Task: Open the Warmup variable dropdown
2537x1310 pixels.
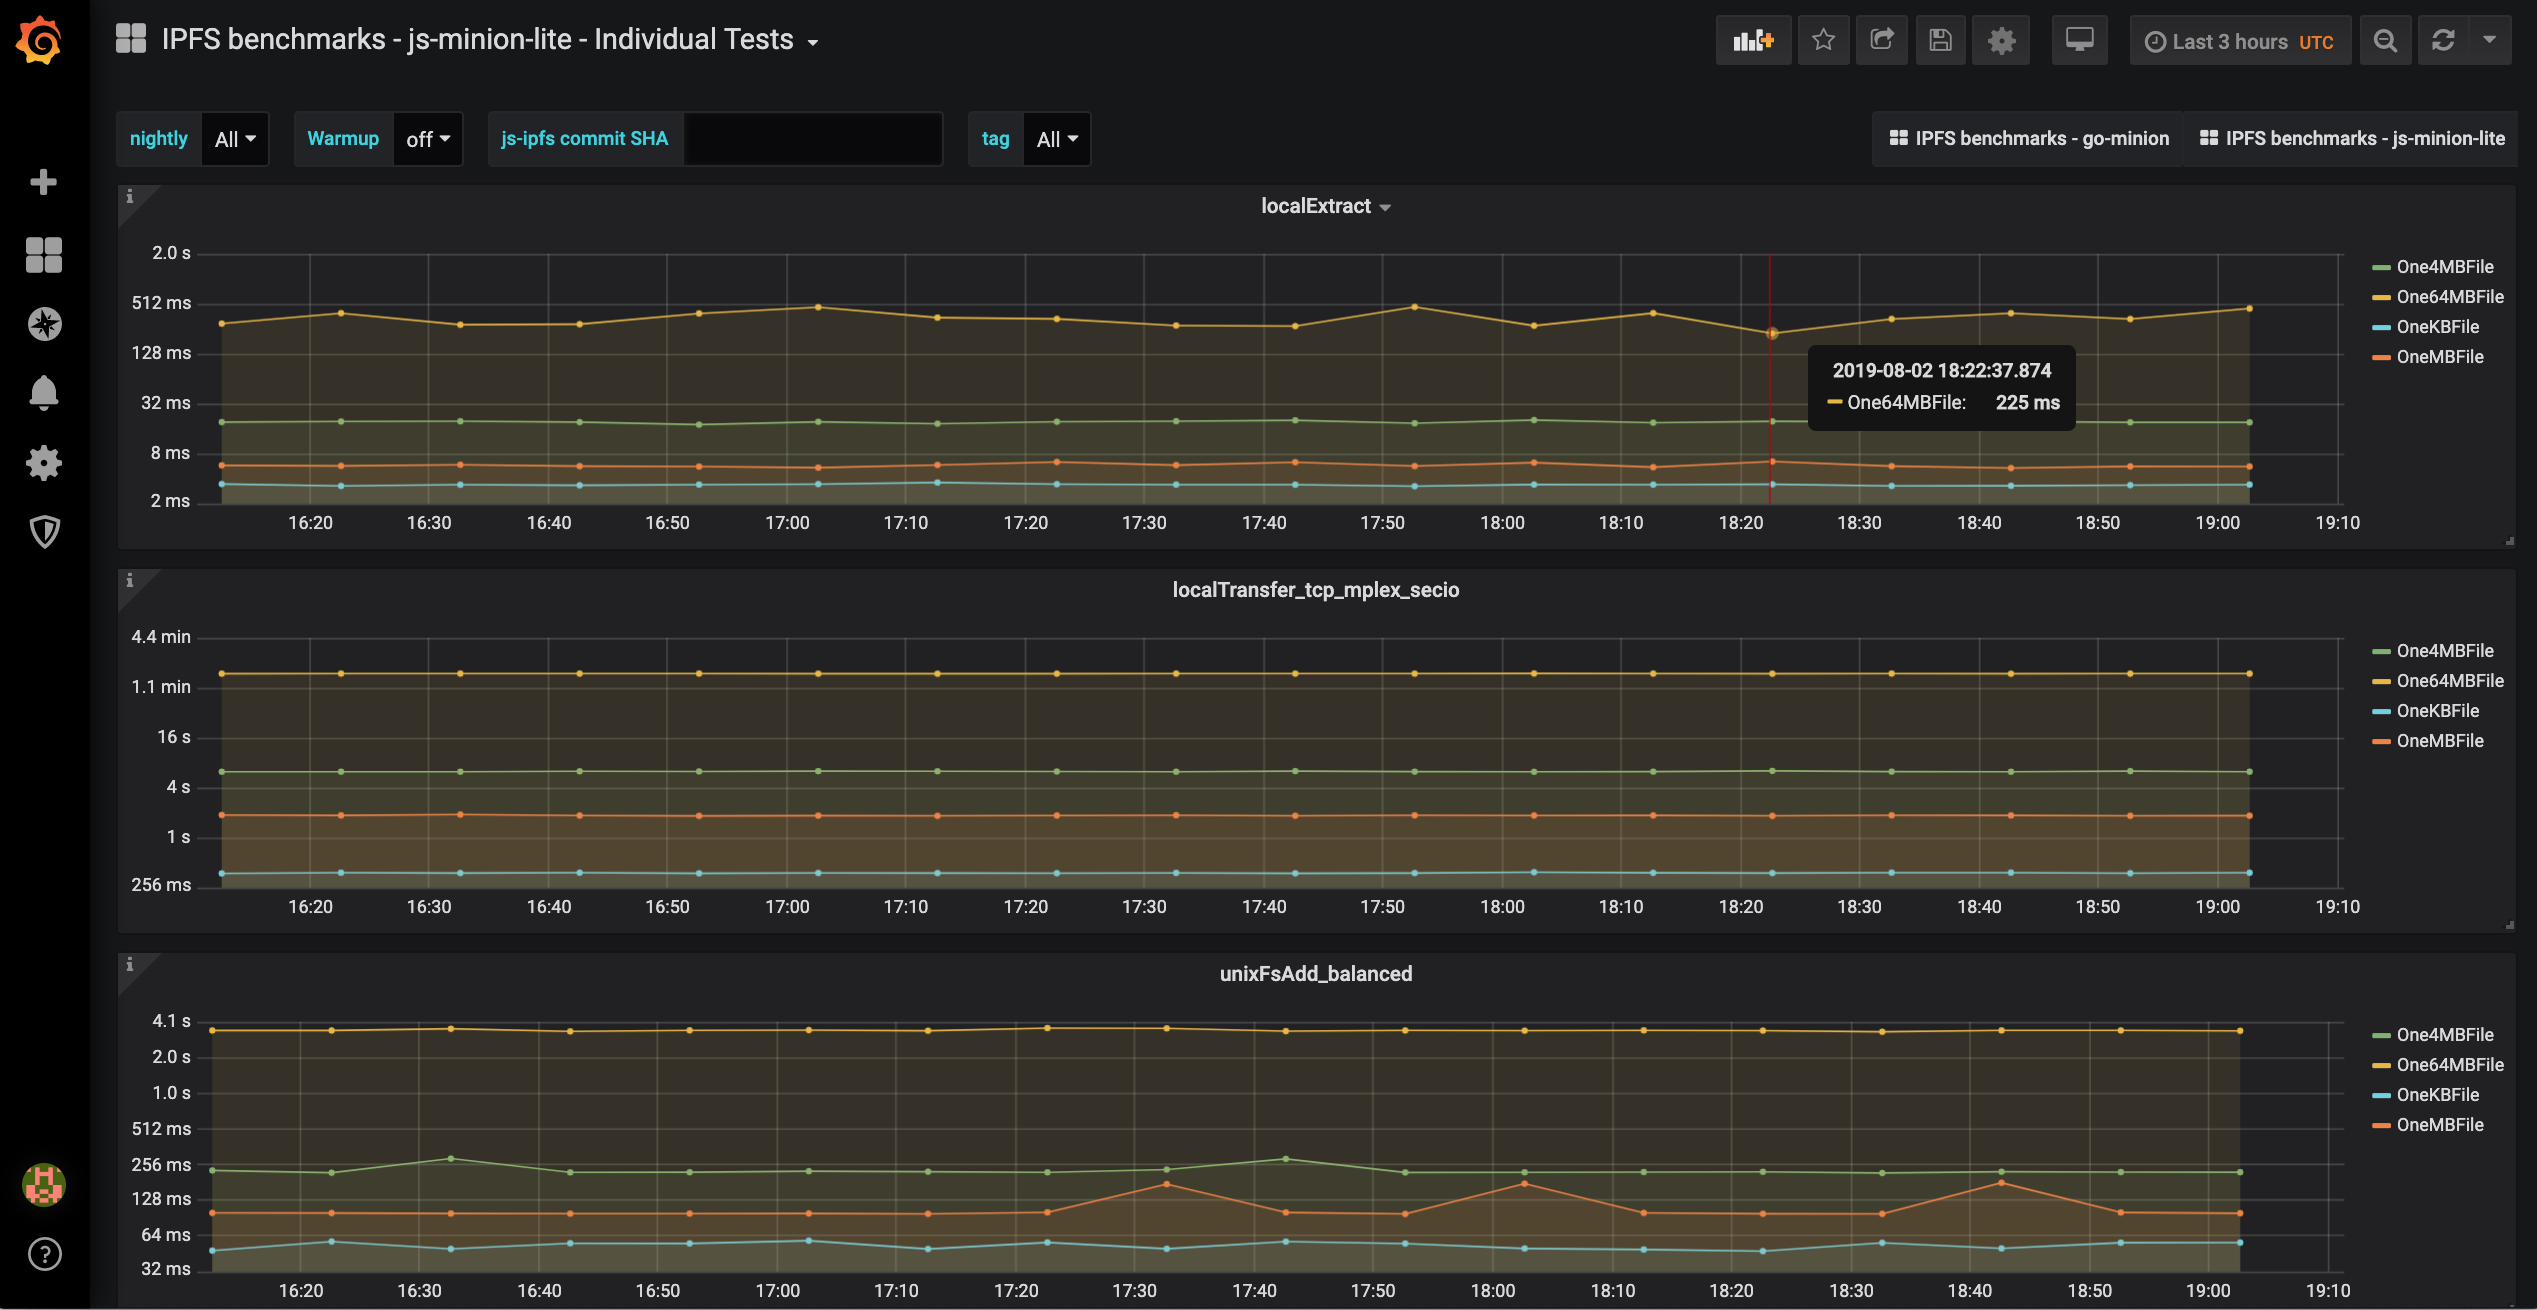Action: [x=428, y=139]
